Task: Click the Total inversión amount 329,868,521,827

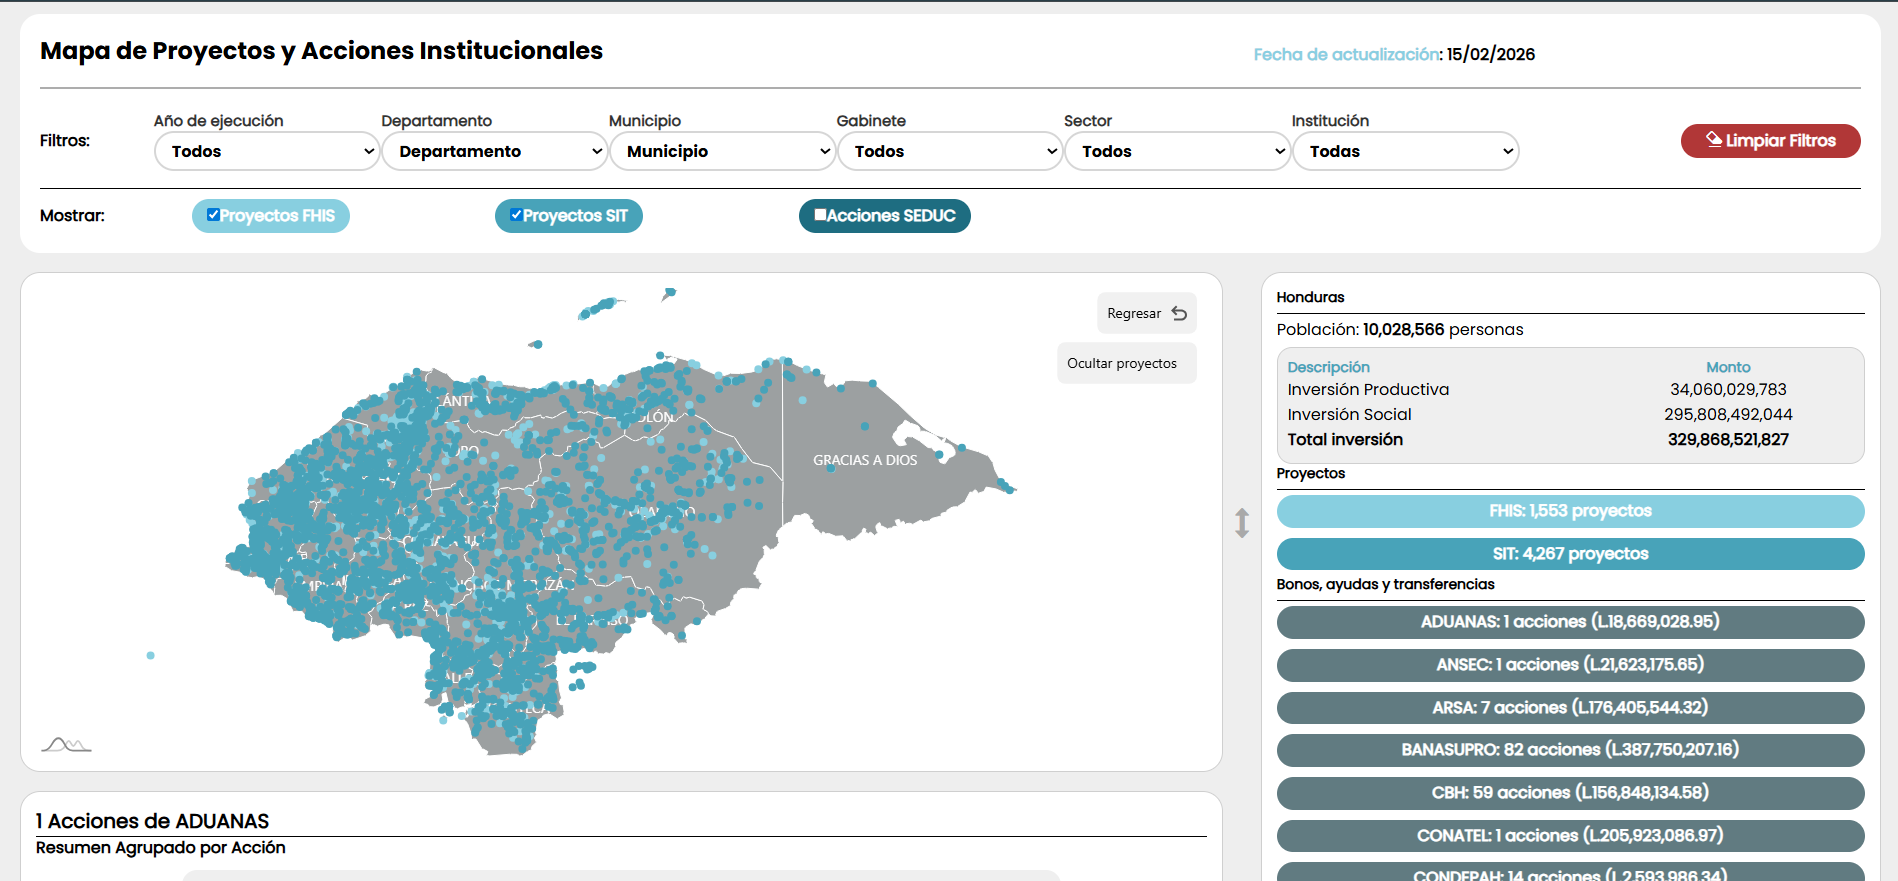Action: point(1728,439)
